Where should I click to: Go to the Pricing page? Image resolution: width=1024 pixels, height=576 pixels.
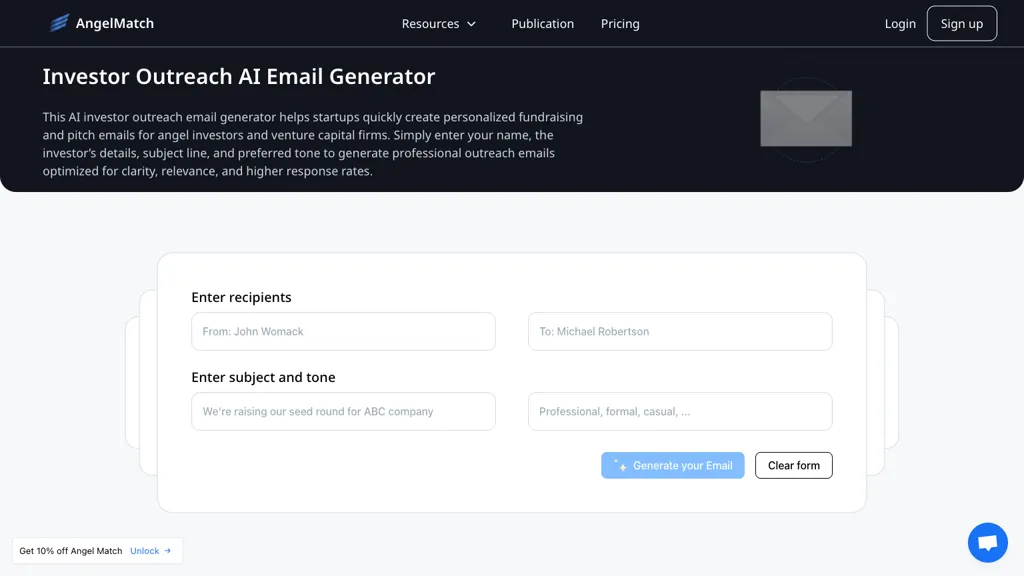[x=620, y=24]
